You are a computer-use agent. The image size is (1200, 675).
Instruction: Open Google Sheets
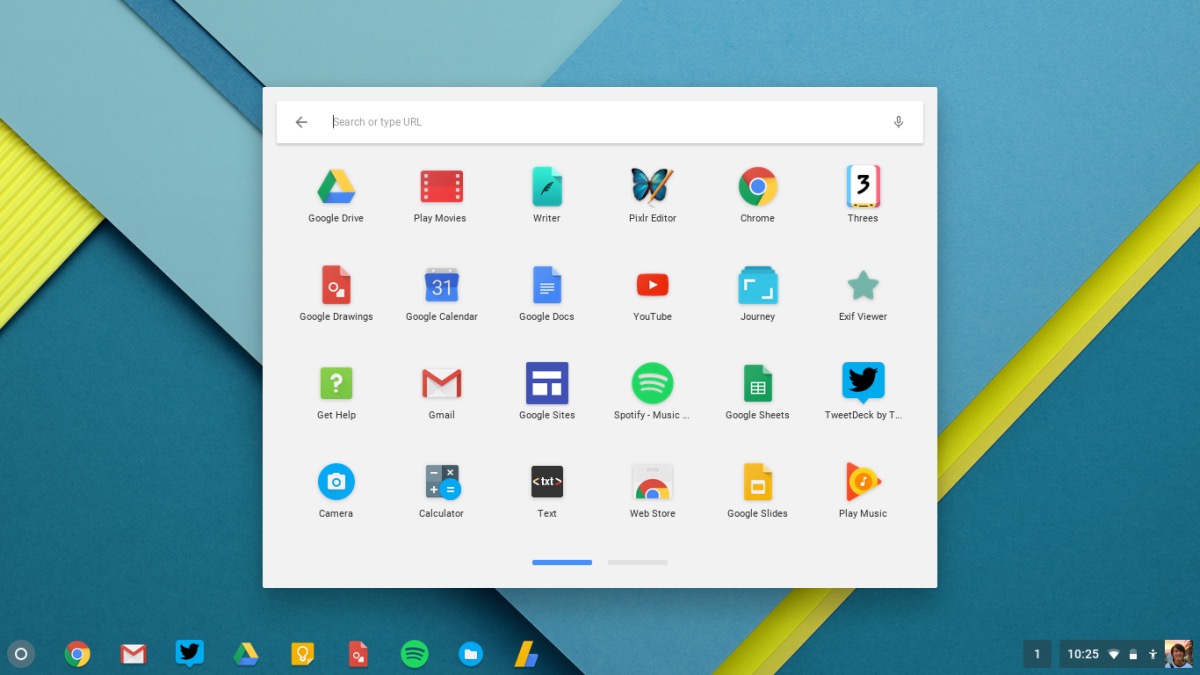point(757,383)
